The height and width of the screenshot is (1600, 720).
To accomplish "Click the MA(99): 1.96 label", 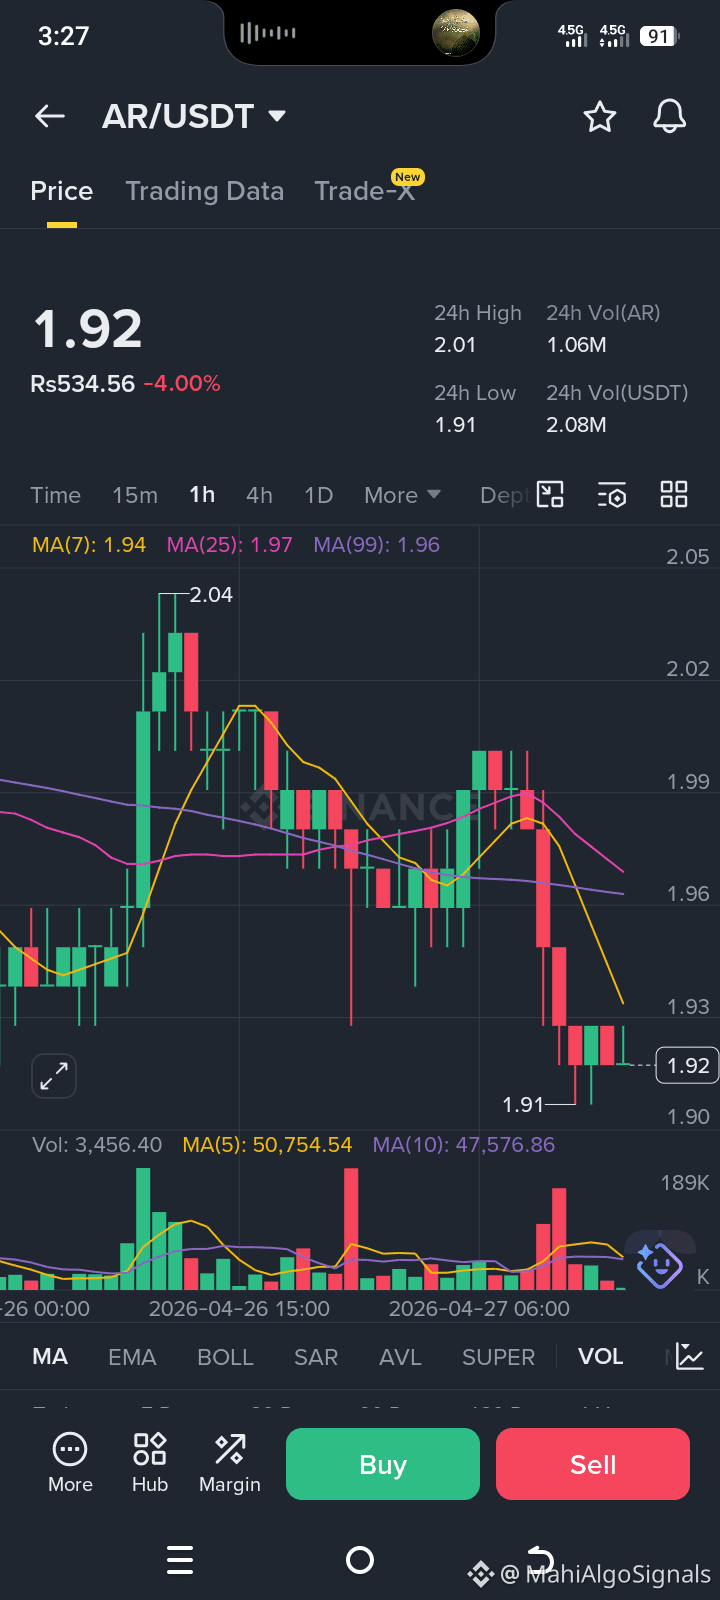I will click(x=377, y=545).
